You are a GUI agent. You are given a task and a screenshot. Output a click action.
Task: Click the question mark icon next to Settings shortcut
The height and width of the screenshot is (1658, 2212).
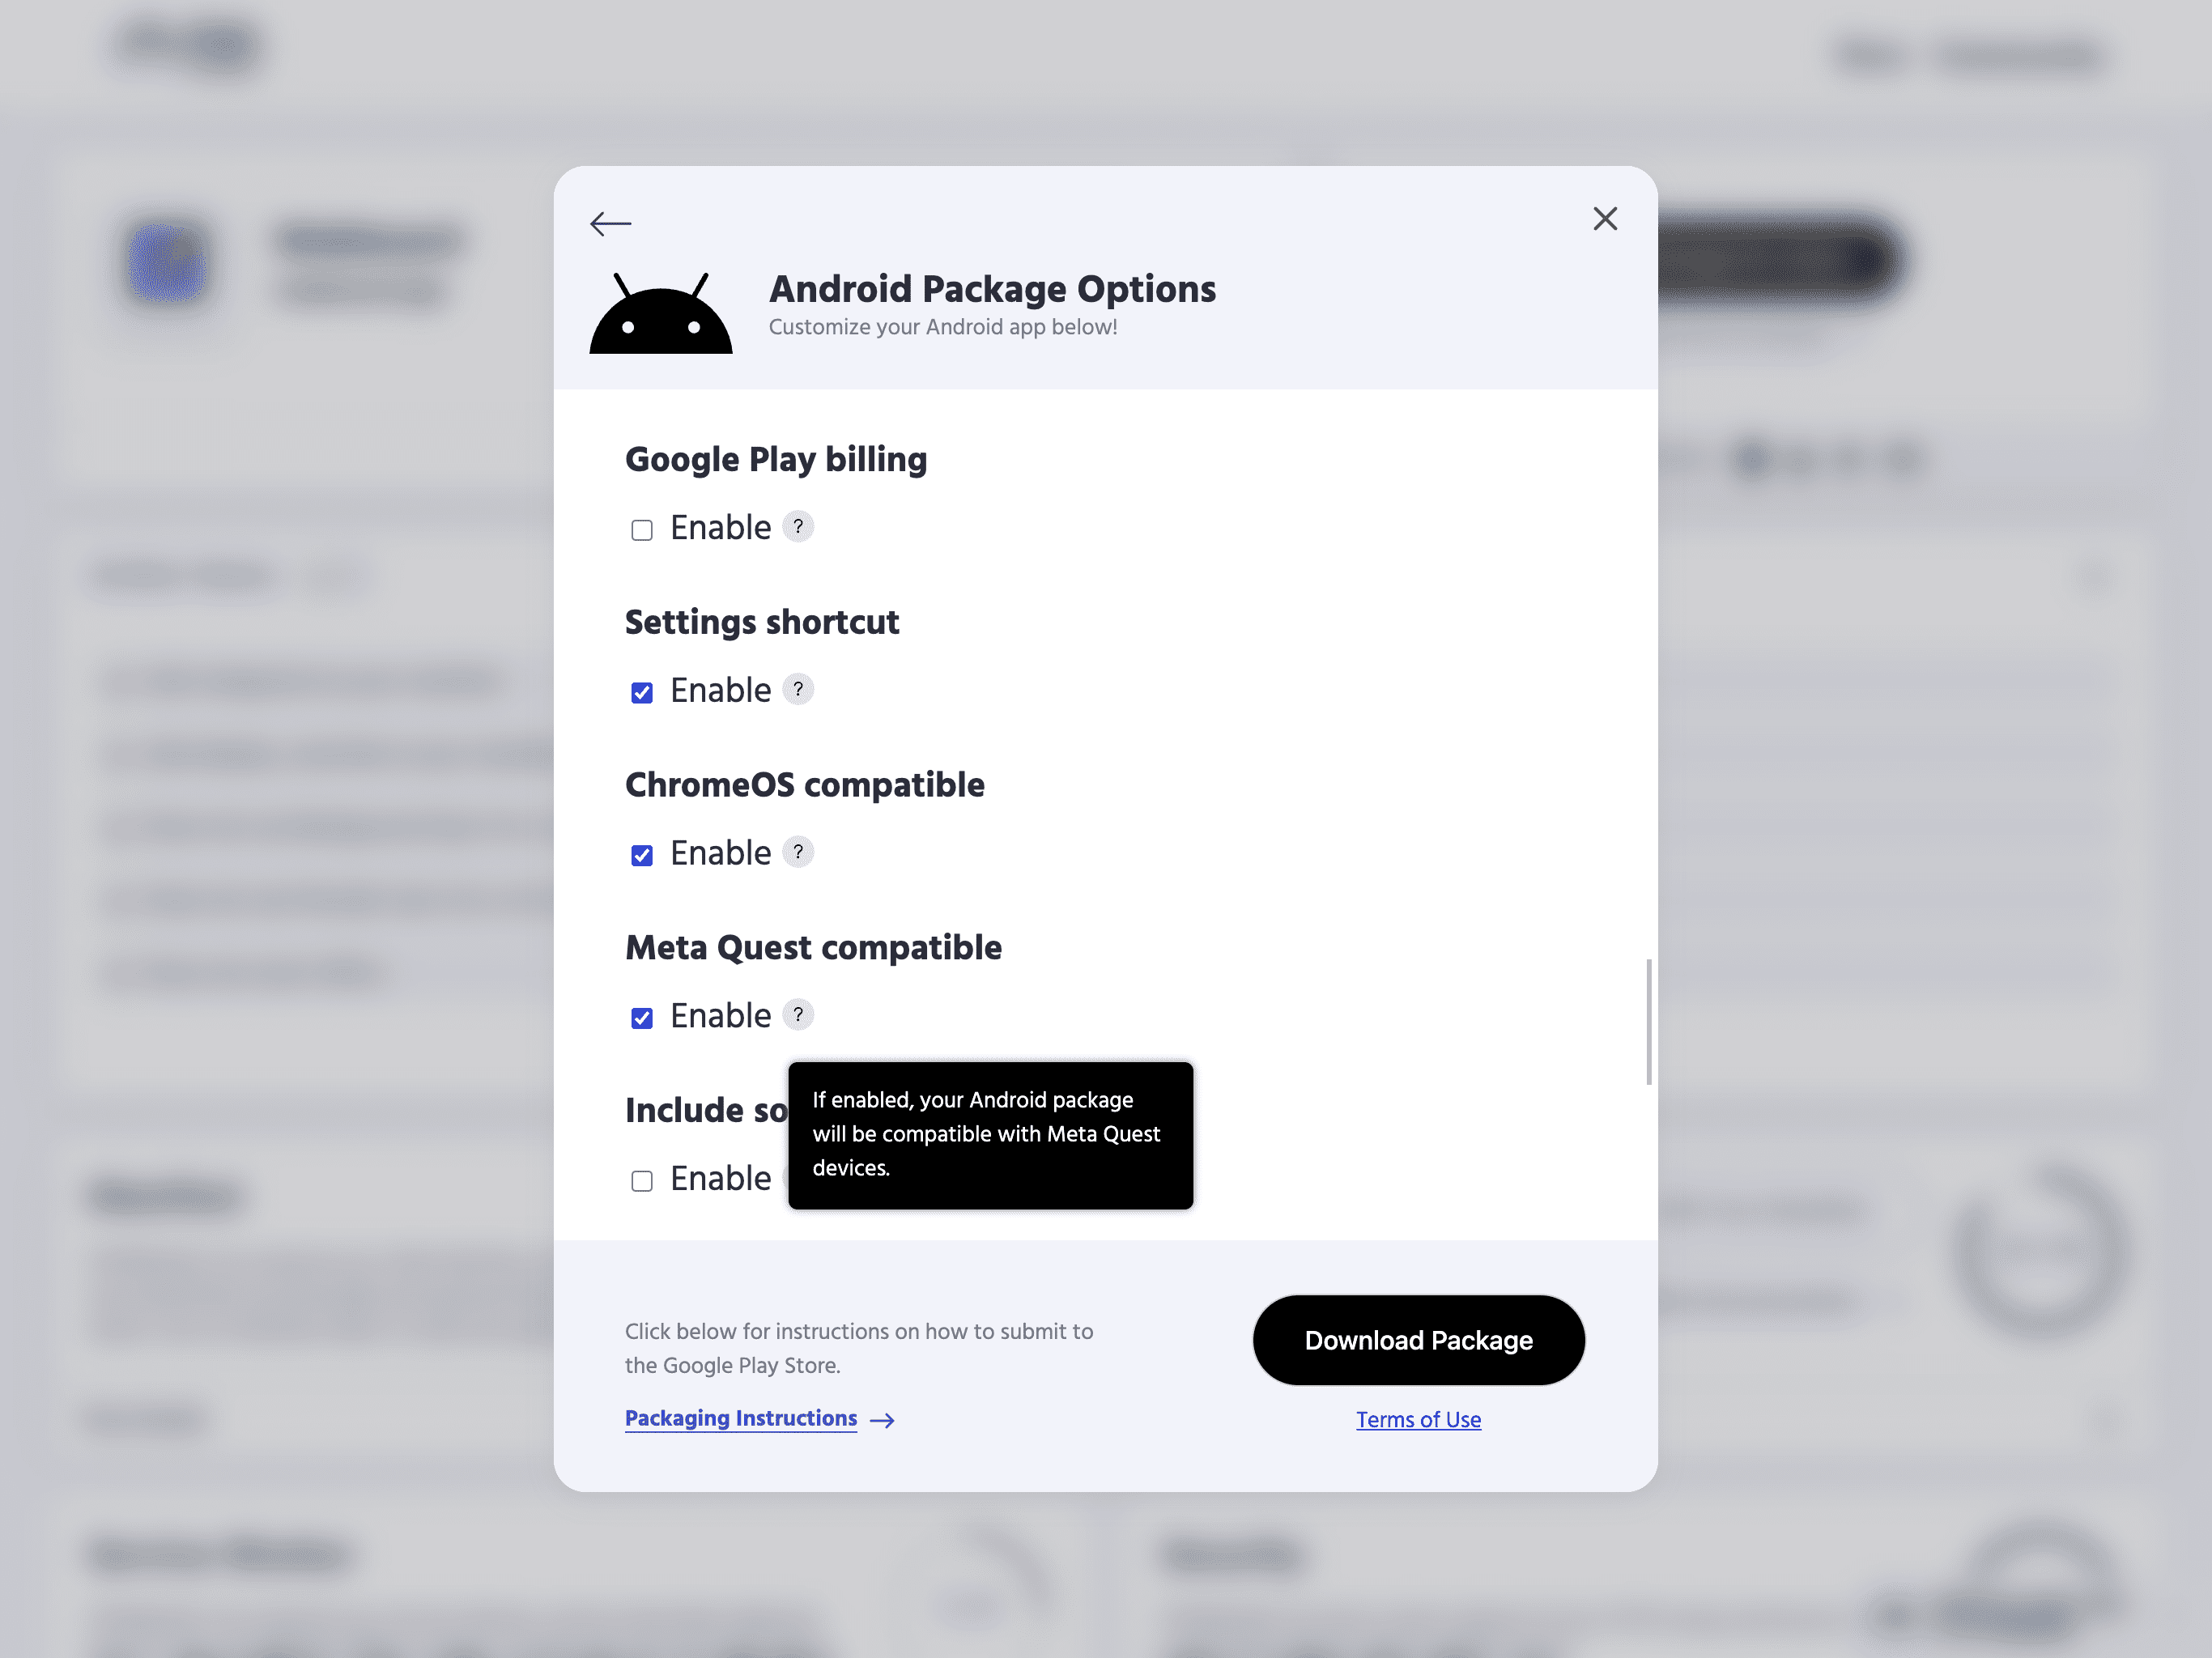(798, 690)
